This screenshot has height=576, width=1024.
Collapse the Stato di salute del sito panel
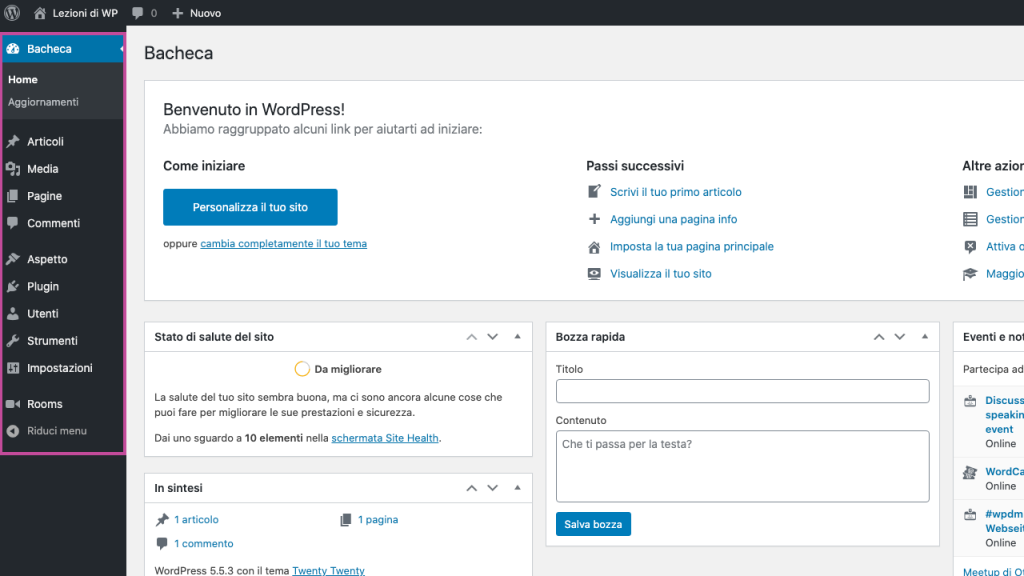[x=517, y=336]
